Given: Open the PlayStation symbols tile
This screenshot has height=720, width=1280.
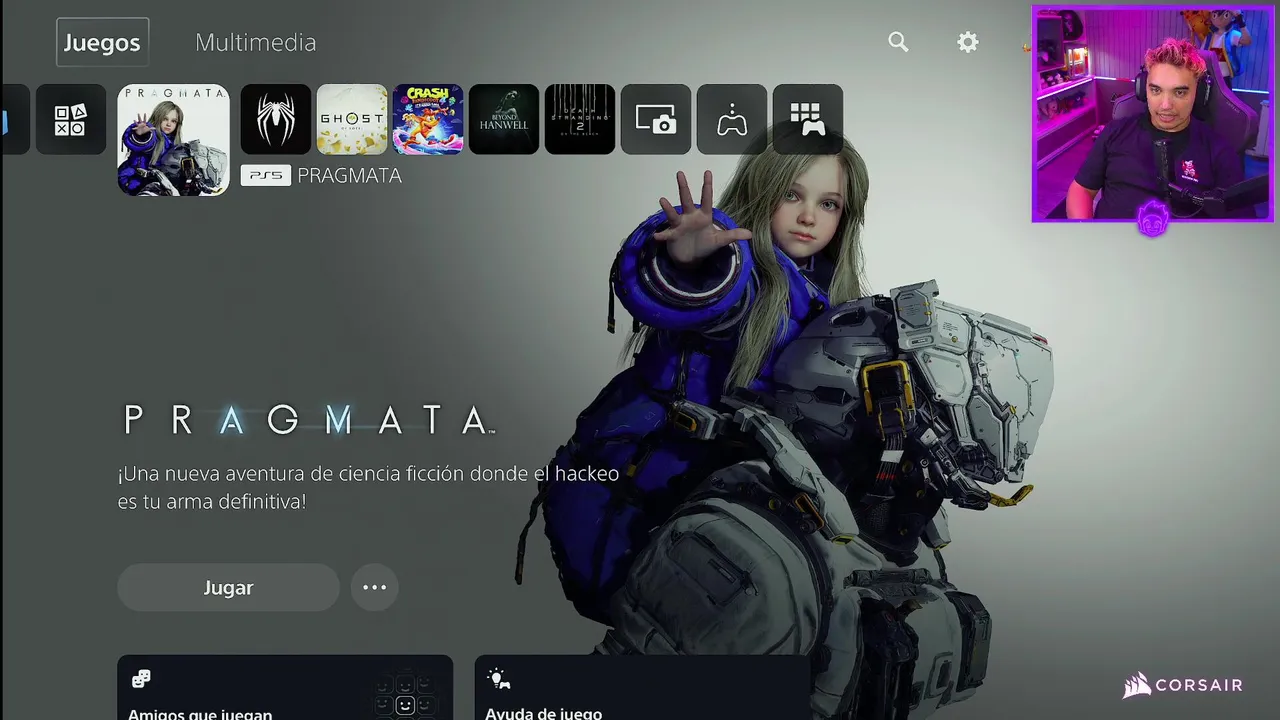Looking at the screenshot, I should pyautogui.click(x=71, y=119).
